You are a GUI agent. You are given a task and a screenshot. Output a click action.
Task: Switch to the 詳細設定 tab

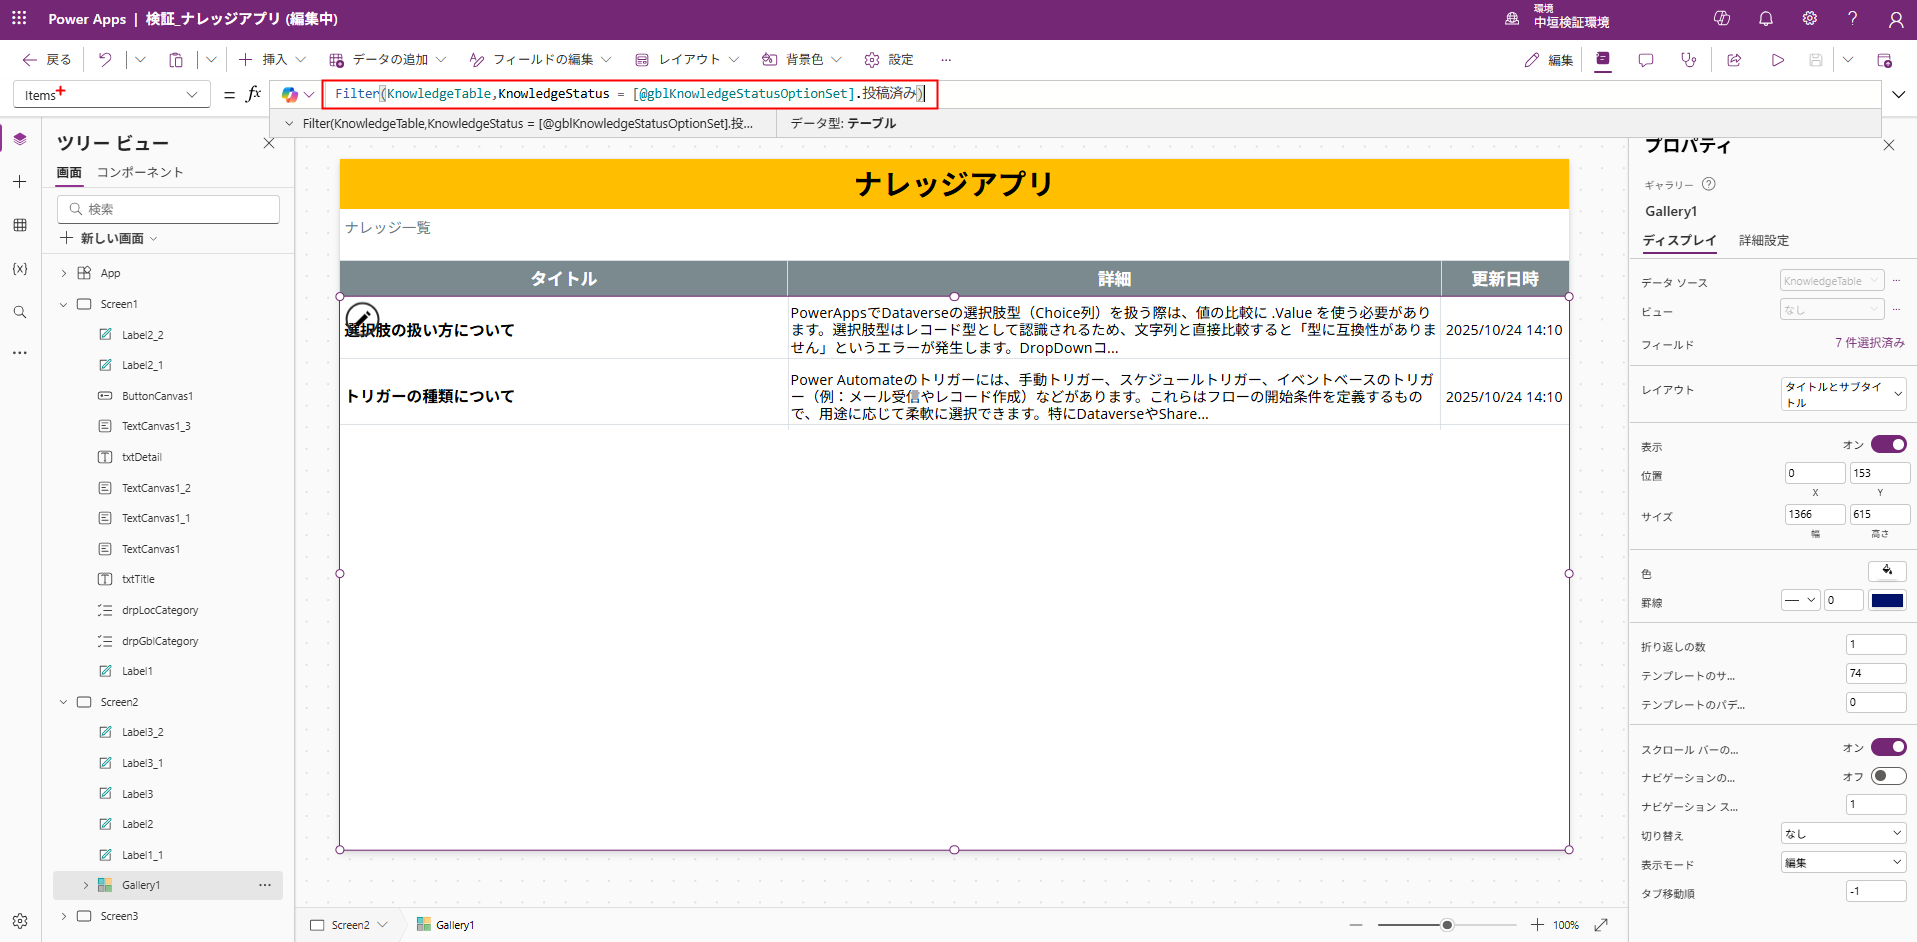(1763, 240)
